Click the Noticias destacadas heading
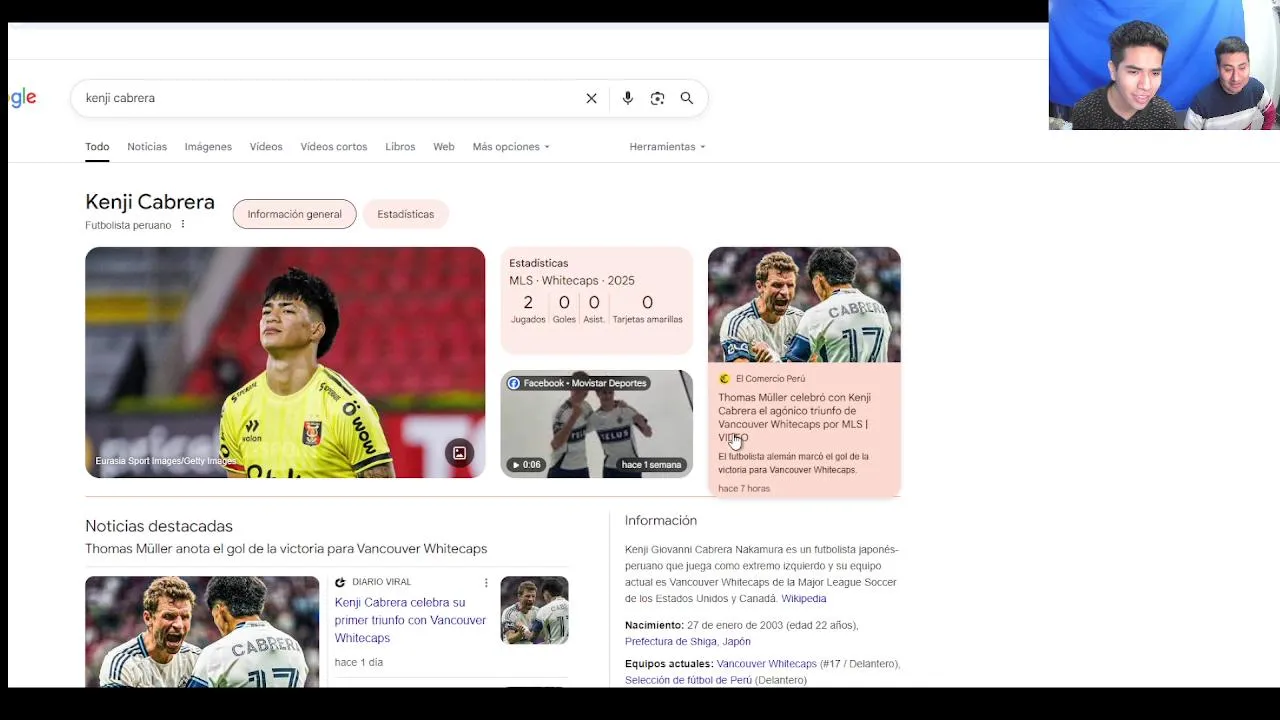1280x720 pixels. point(159,526)
